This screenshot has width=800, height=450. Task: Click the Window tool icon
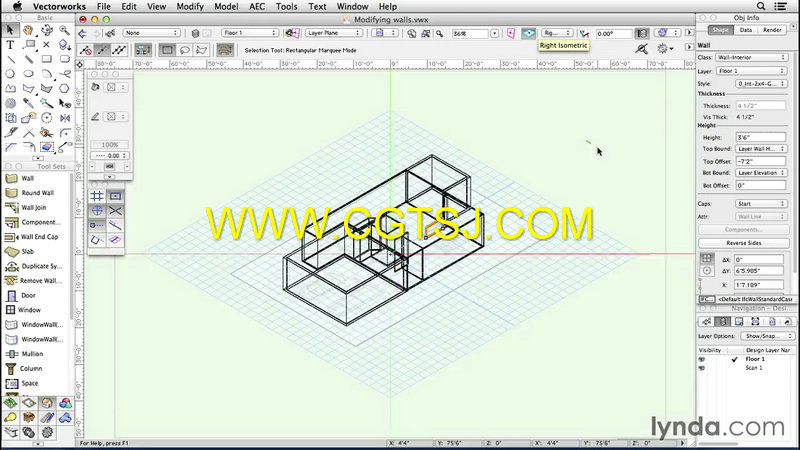(11, 310)
